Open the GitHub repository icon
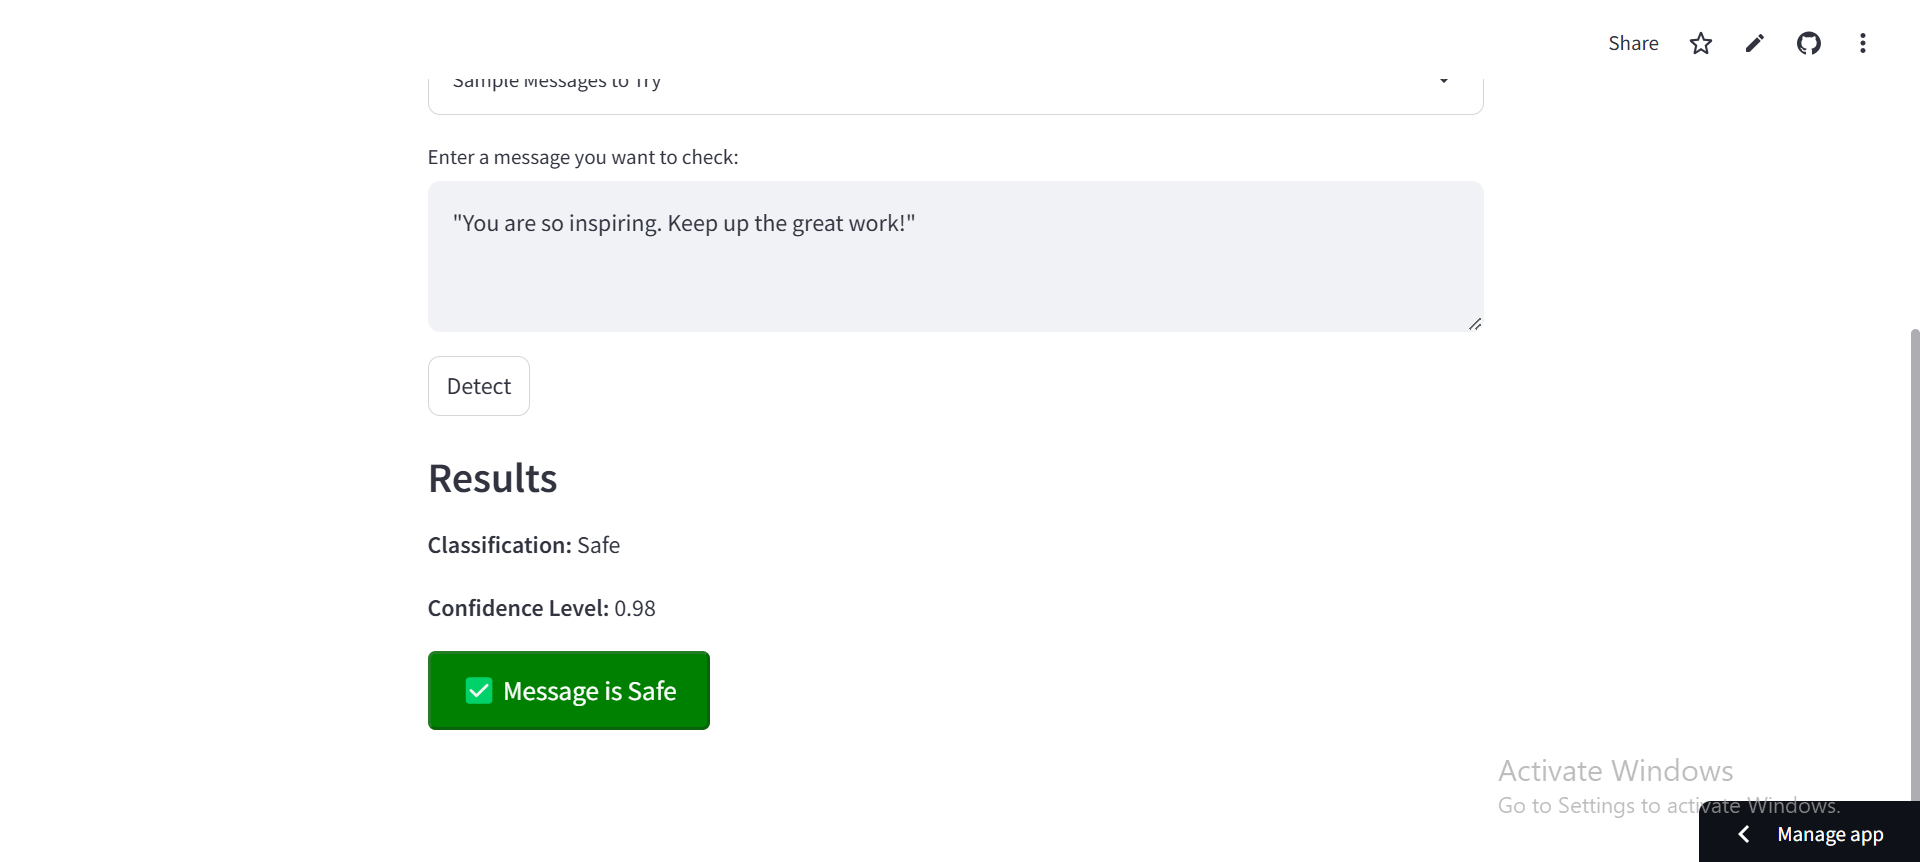The height and width of the screenshot is (862, 1920). [x=1808, y=43]
